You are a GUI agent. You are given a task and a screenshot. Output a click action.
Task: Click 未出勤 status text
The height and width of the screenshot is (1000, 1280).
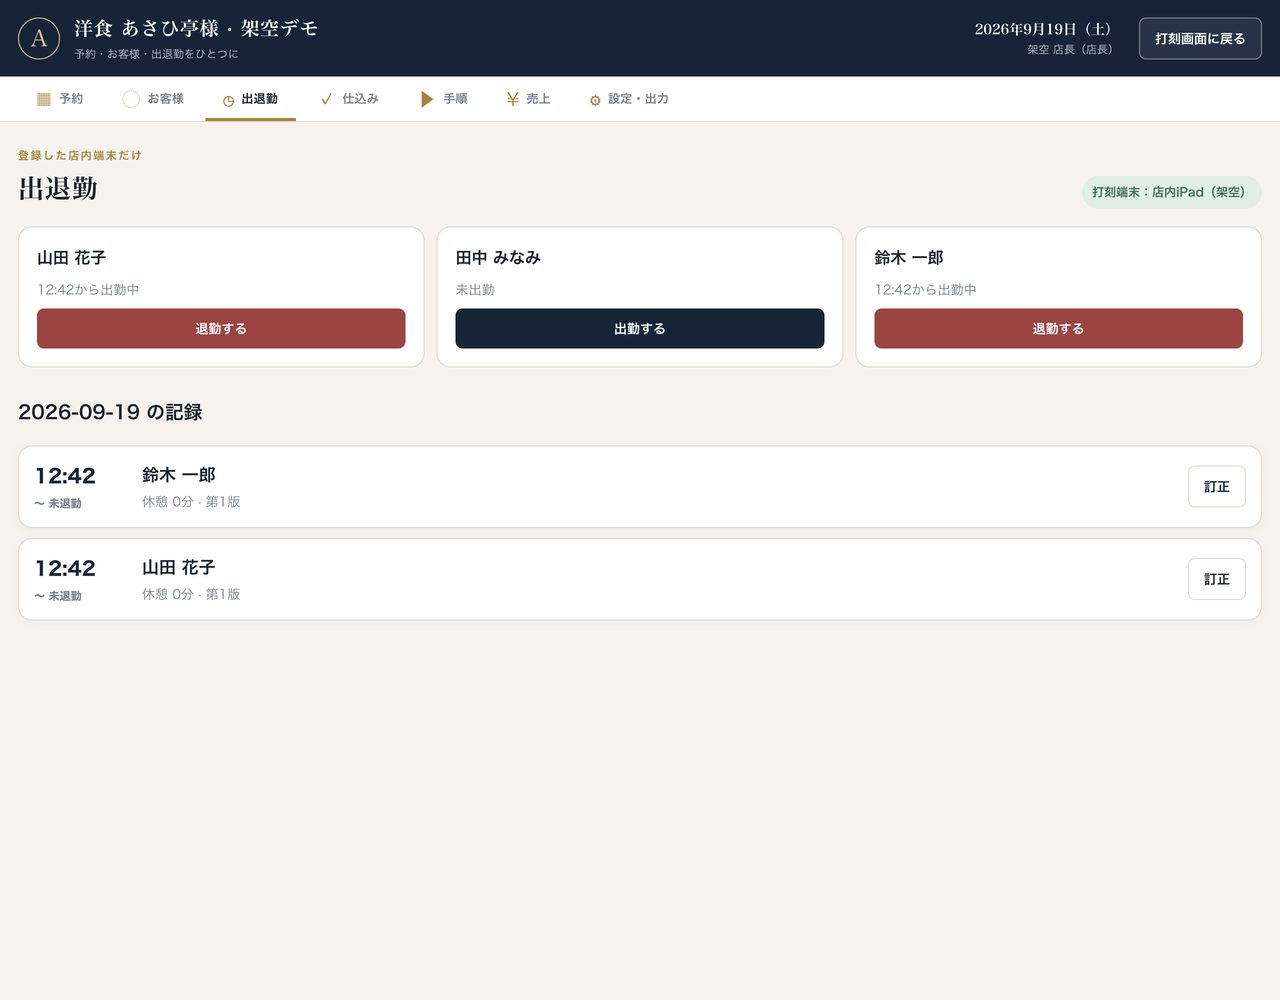475,289
